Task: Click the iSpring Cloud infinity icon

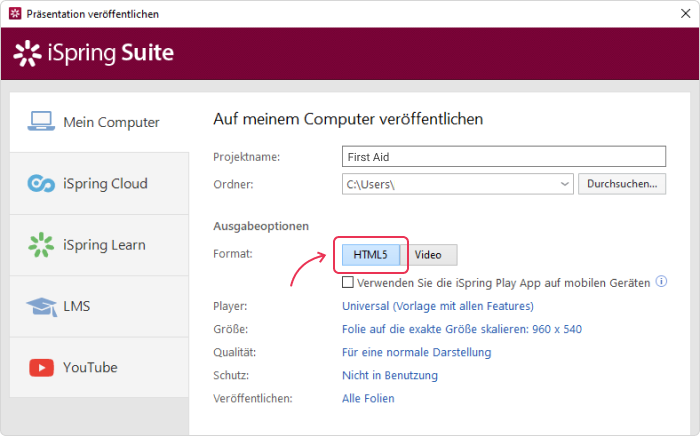Action: click(41, 183)
